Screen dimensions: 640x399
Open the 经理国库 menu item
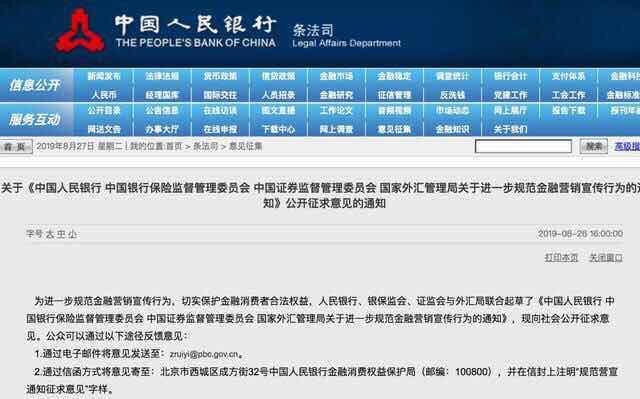pyautogui.click(x=162, y=95)
